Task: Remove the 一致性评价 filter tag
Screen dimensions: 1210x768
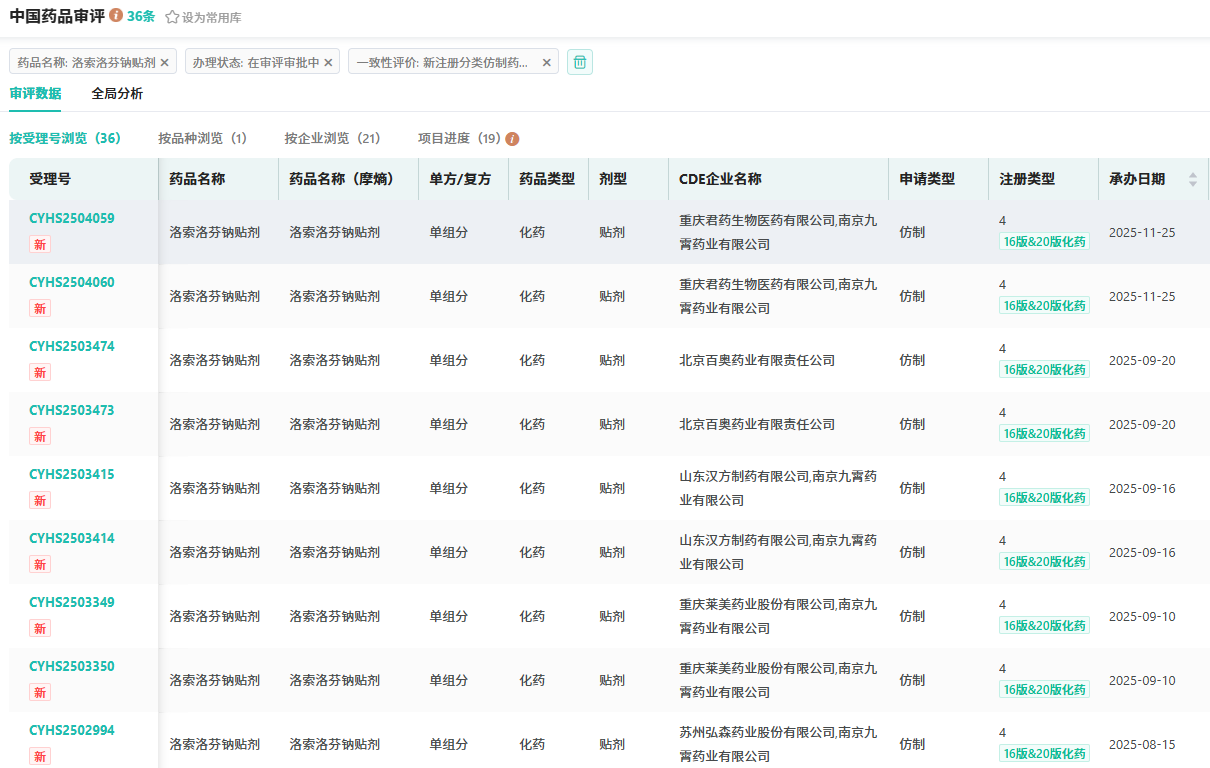Action: click(546, 62)
